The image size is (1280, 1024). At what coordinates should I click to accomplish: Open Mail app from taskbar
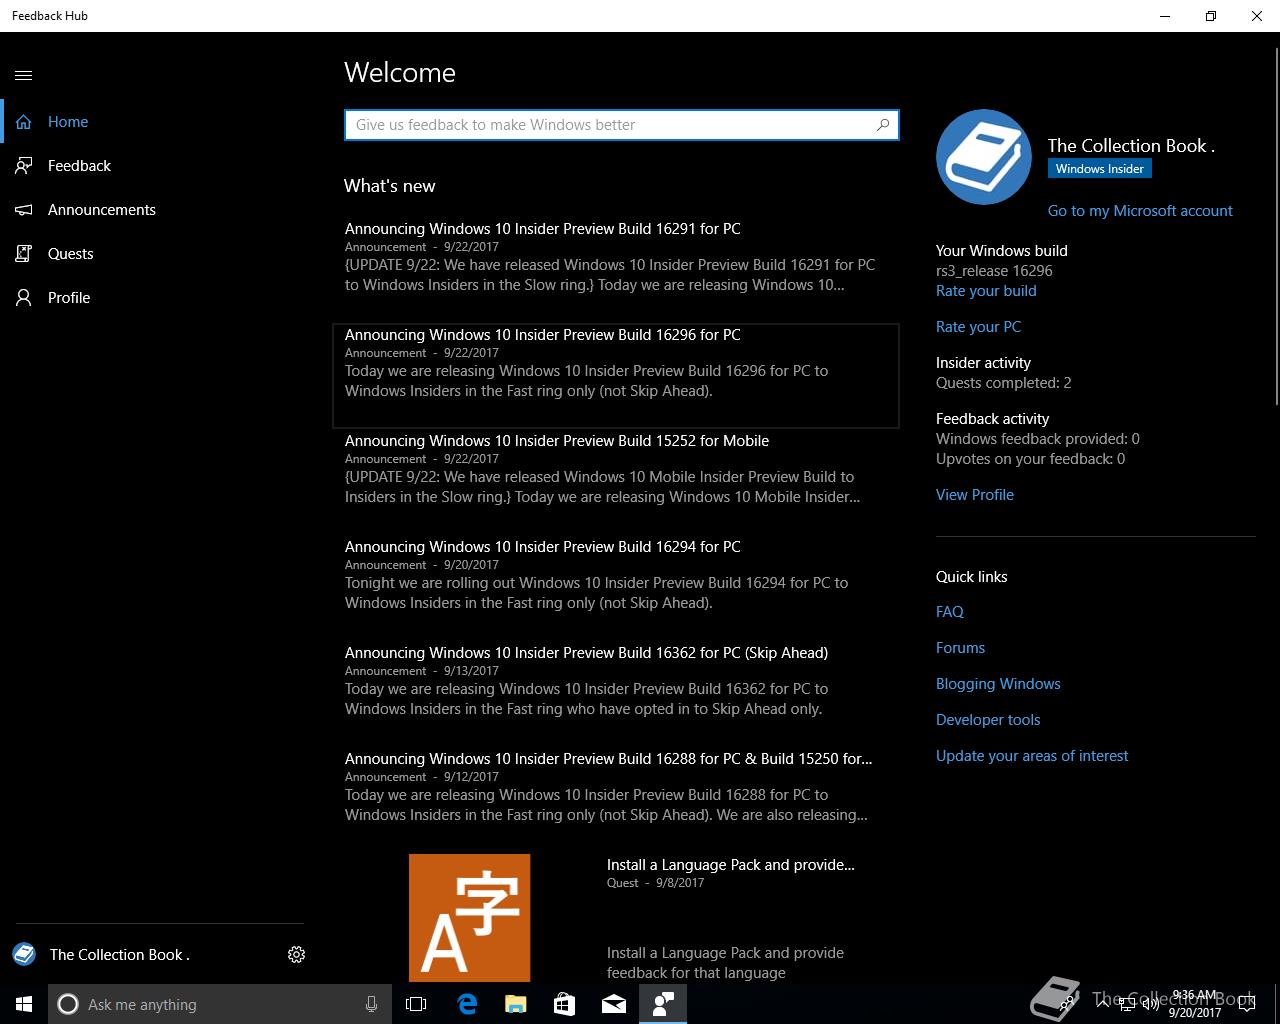pyautogui.click(x=614, y=1004)
